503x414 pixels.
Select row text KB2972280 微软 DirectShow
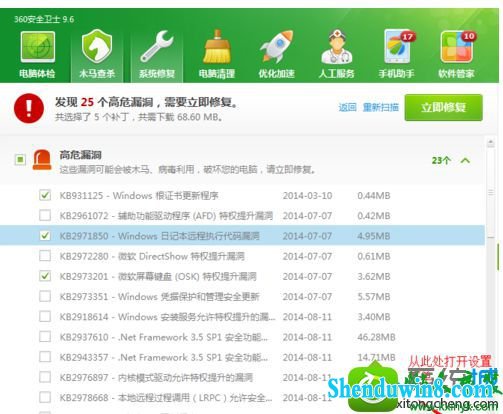pos(152,256)
